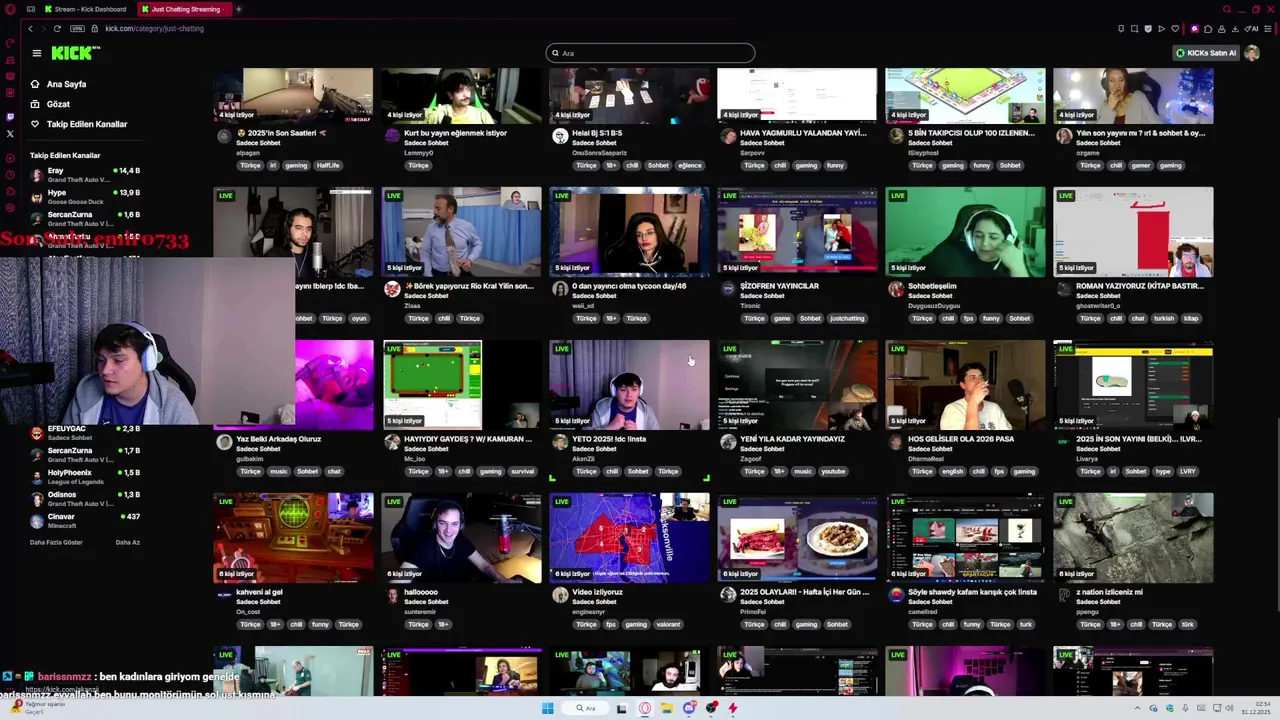Click channel avatar next to 'Helal Bj S:1 B:5'
Viewport: 1280px width, 720px height.
560,136
